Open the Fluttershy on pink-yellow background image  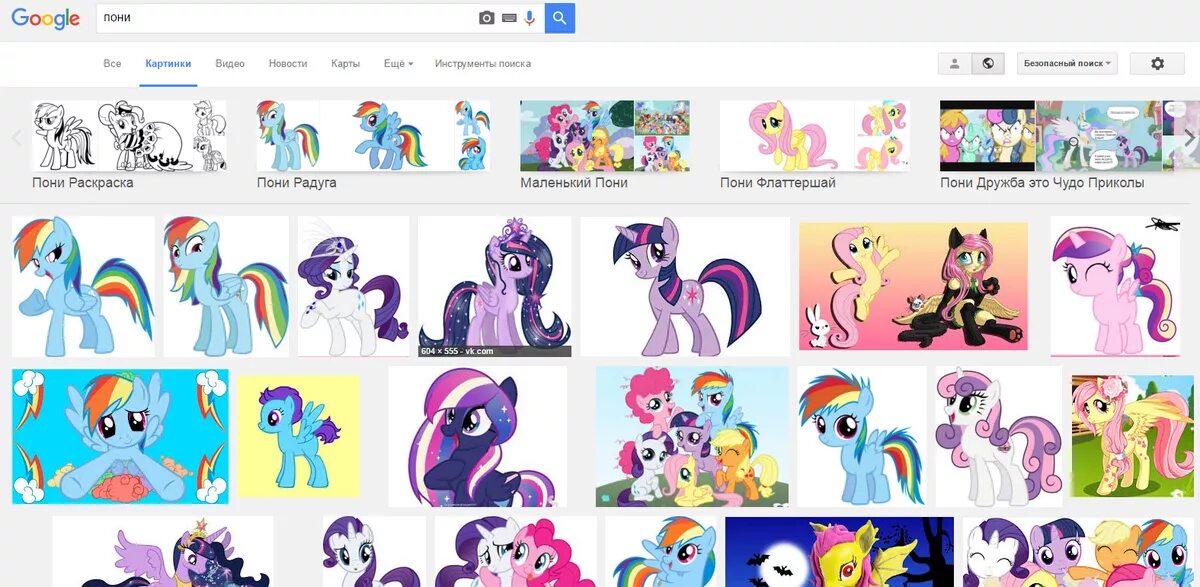[913, 286]
